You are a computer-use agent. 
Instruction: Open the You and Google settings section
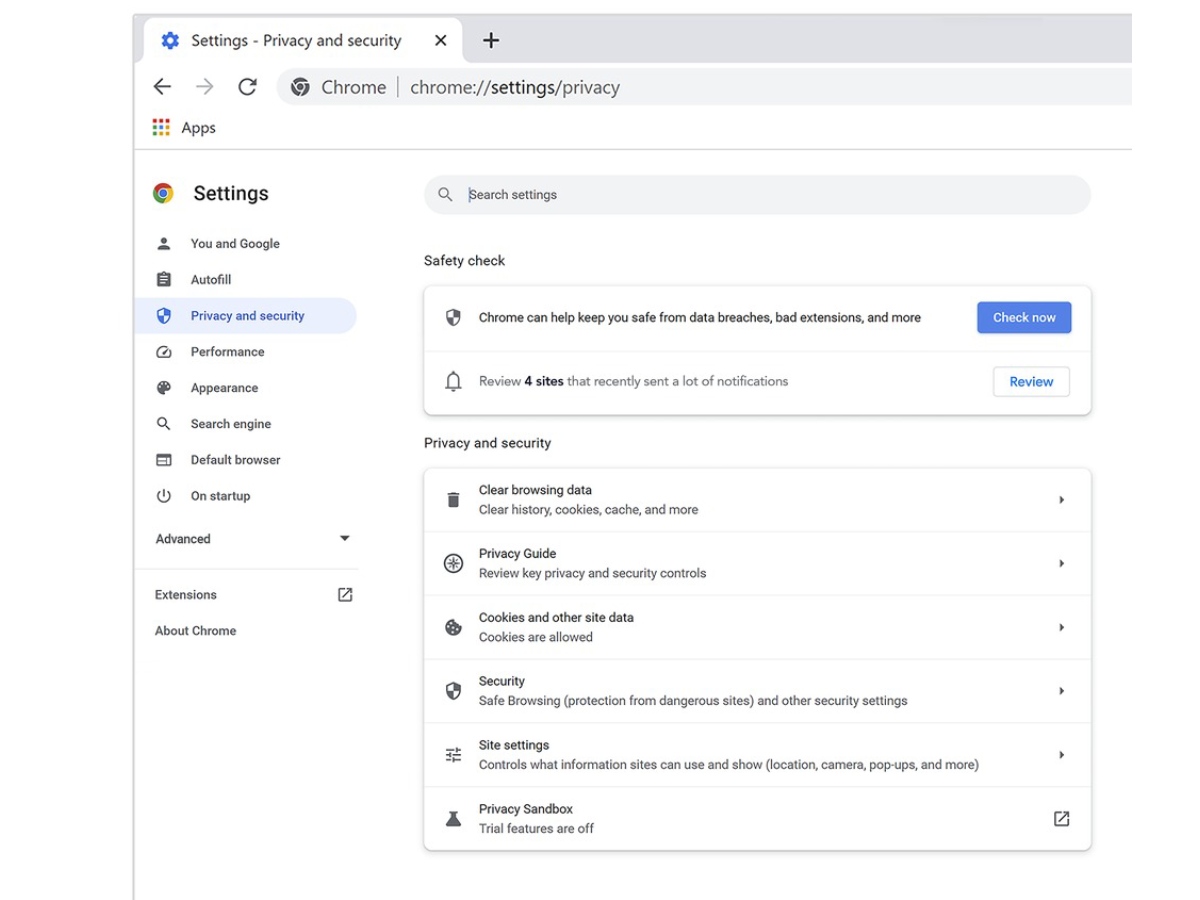tap(235, 243)
